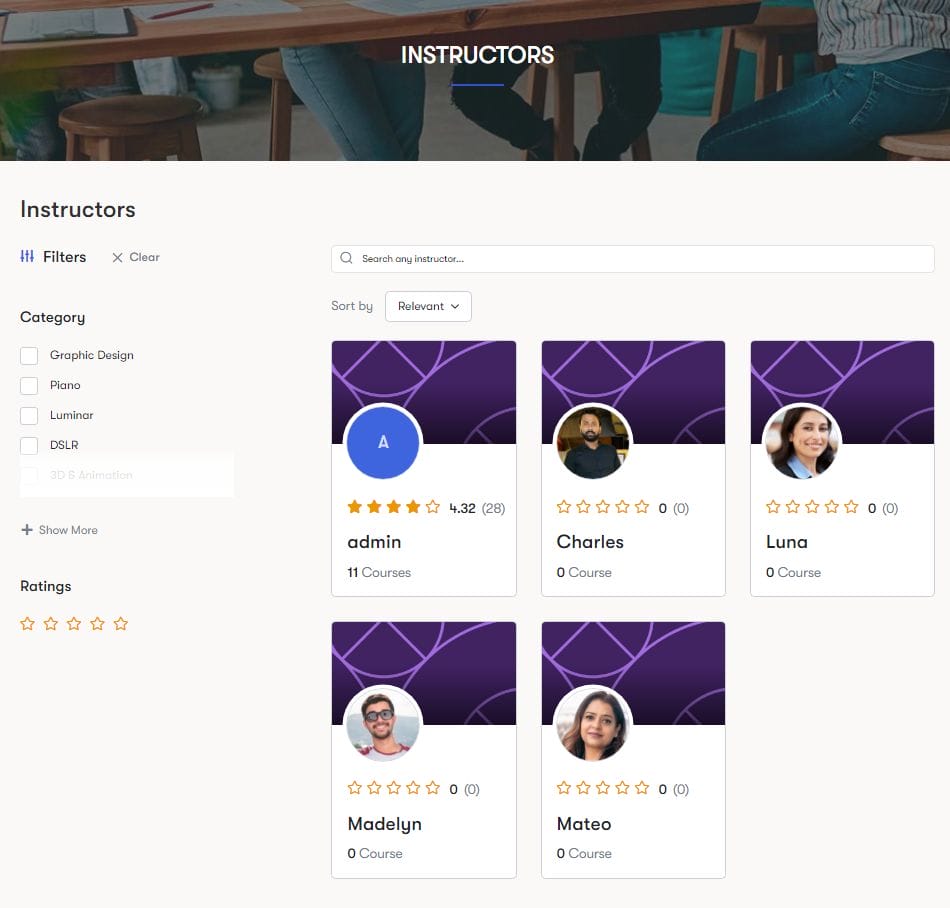Toggle the DSLR category checkbox
The image size is (950, 908).
click(29, 446)
